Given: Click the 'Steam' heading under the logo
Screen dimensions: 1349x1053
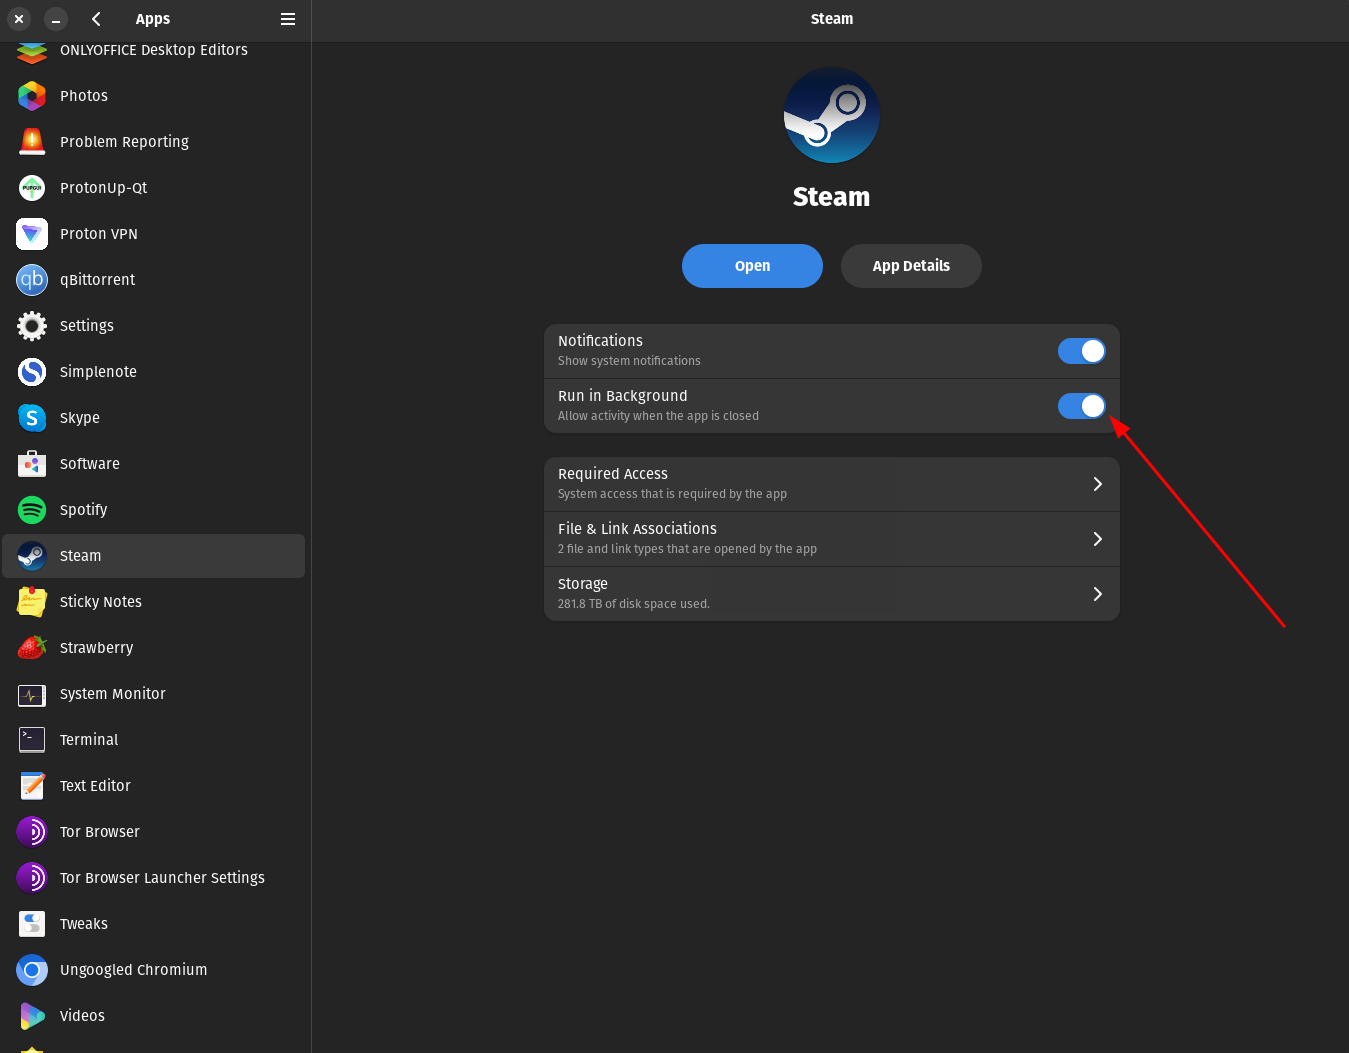Looking at the screenshot, I should [x=831, y=197].
